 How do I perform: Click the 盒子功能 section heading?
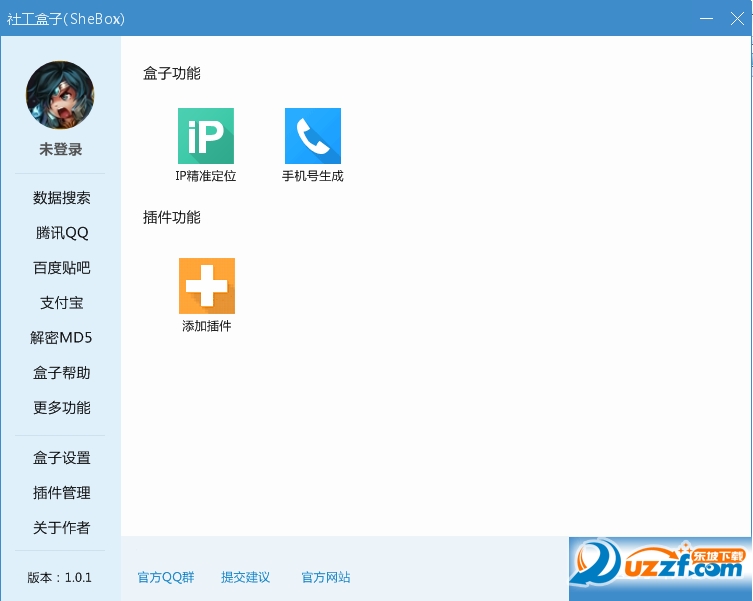click(171, 74)
